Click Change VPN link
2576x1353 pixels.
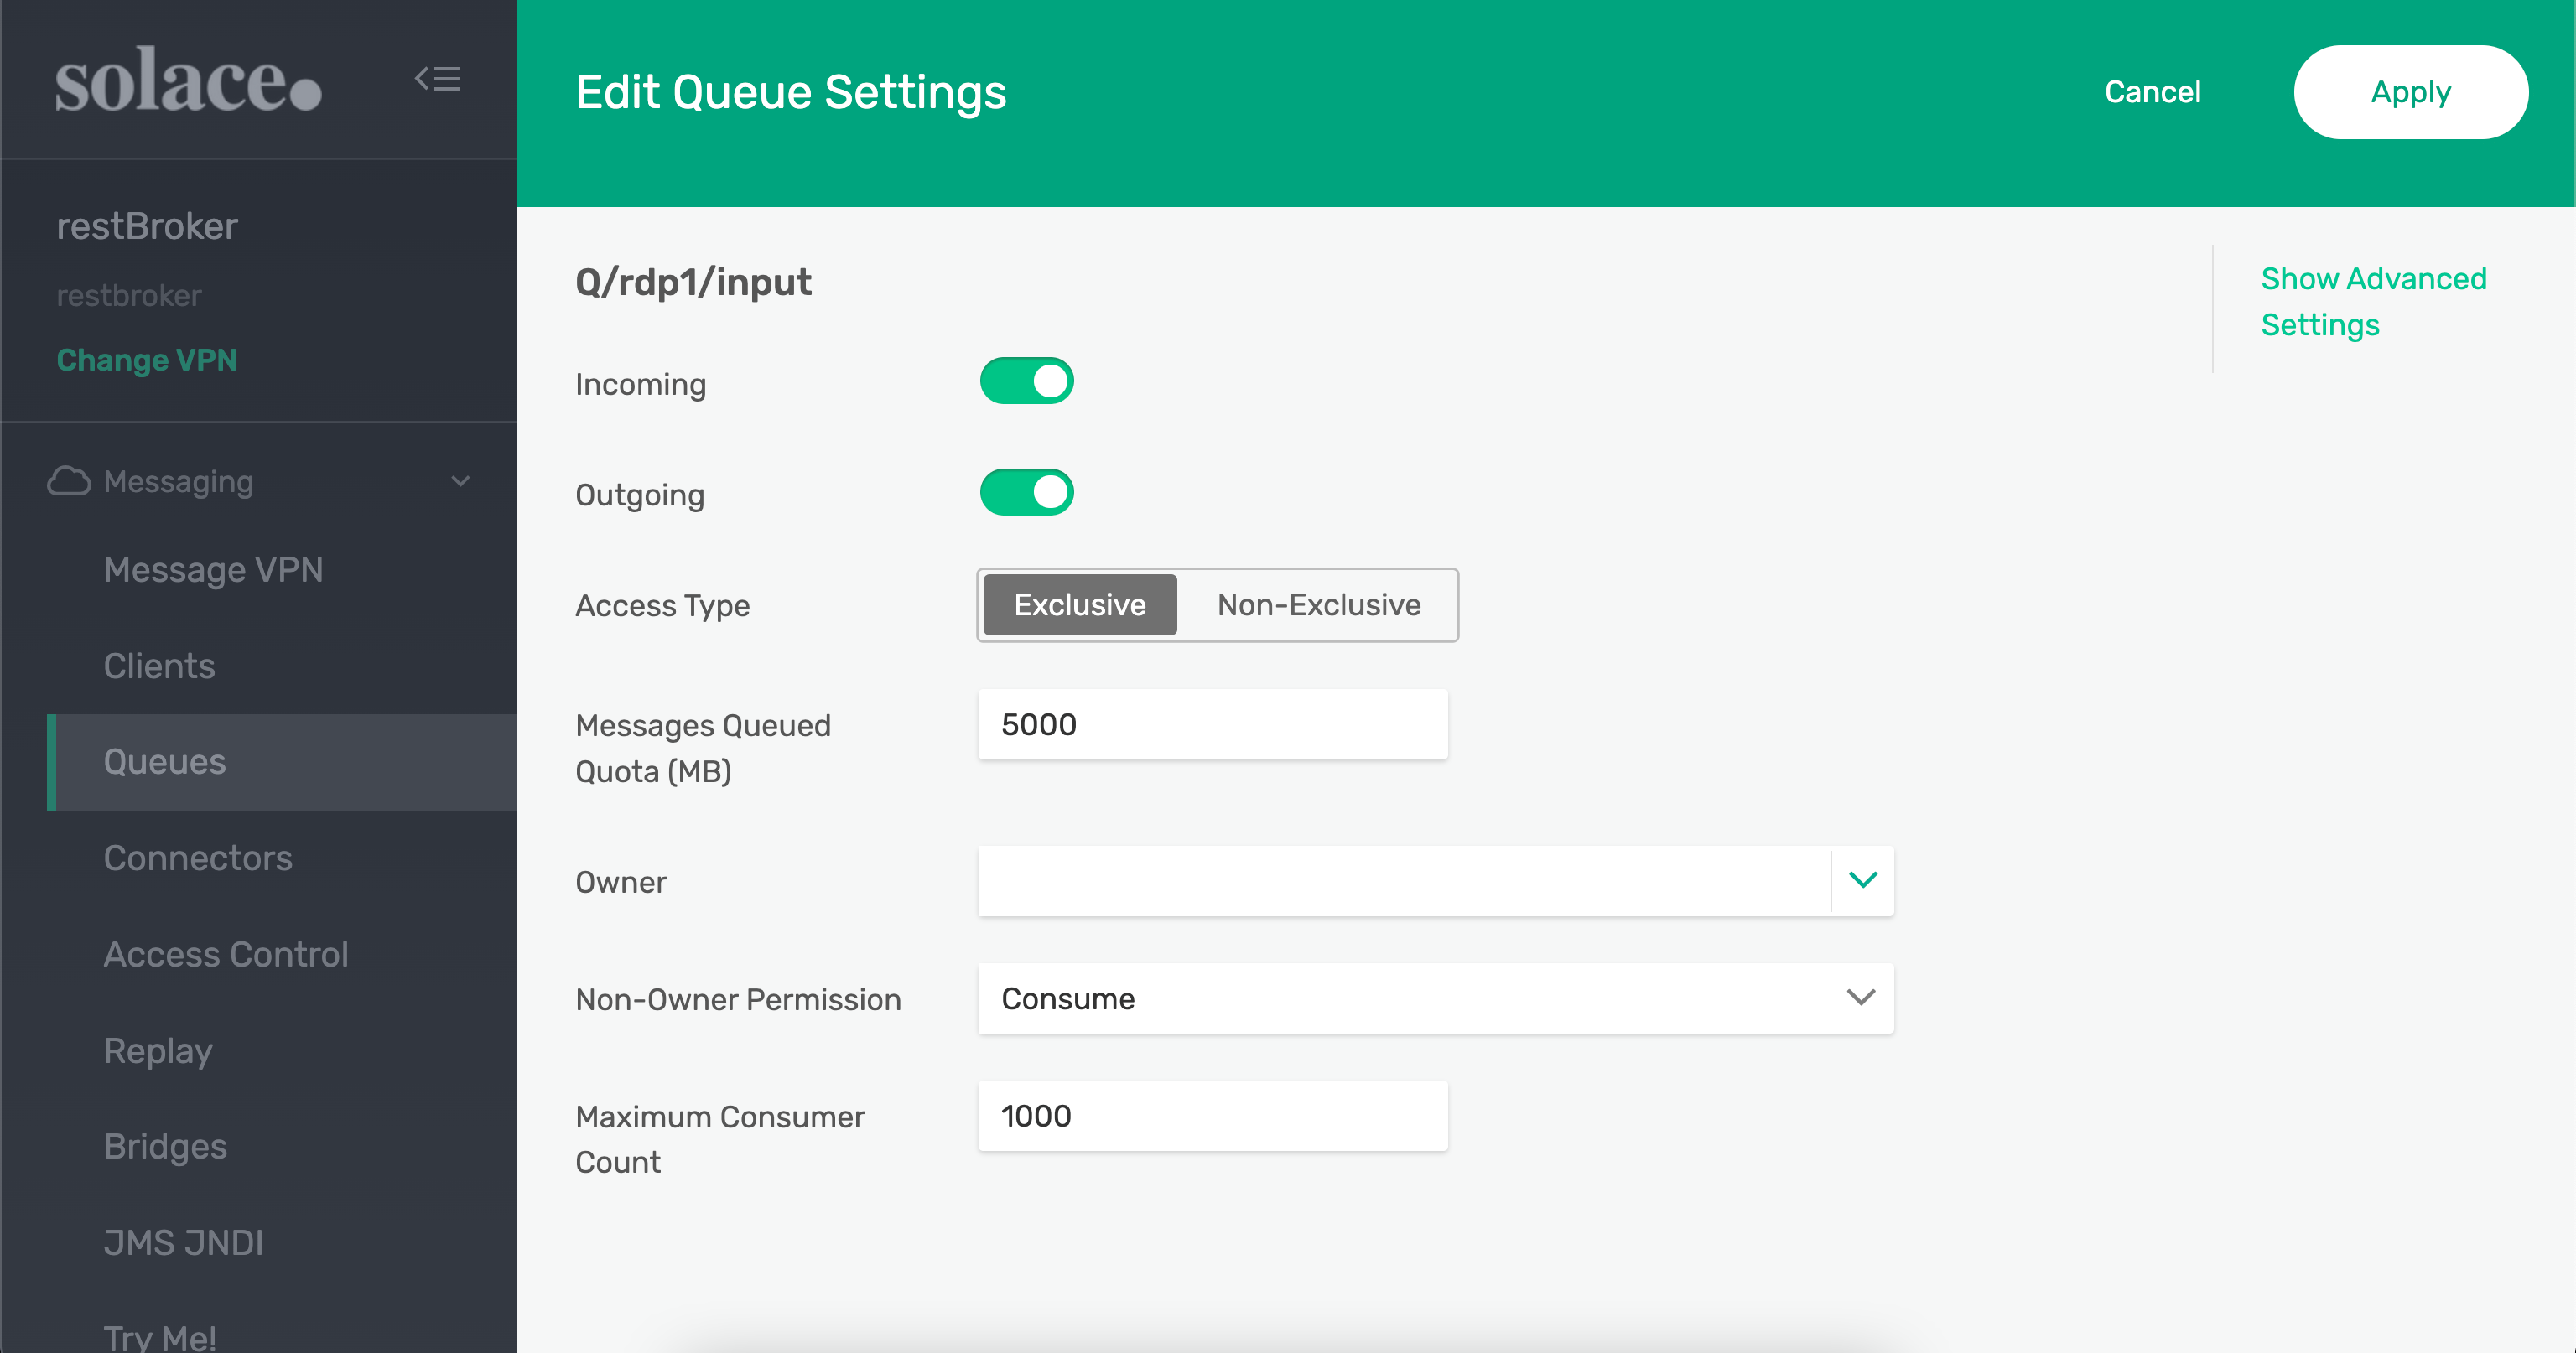click(146, 360)
